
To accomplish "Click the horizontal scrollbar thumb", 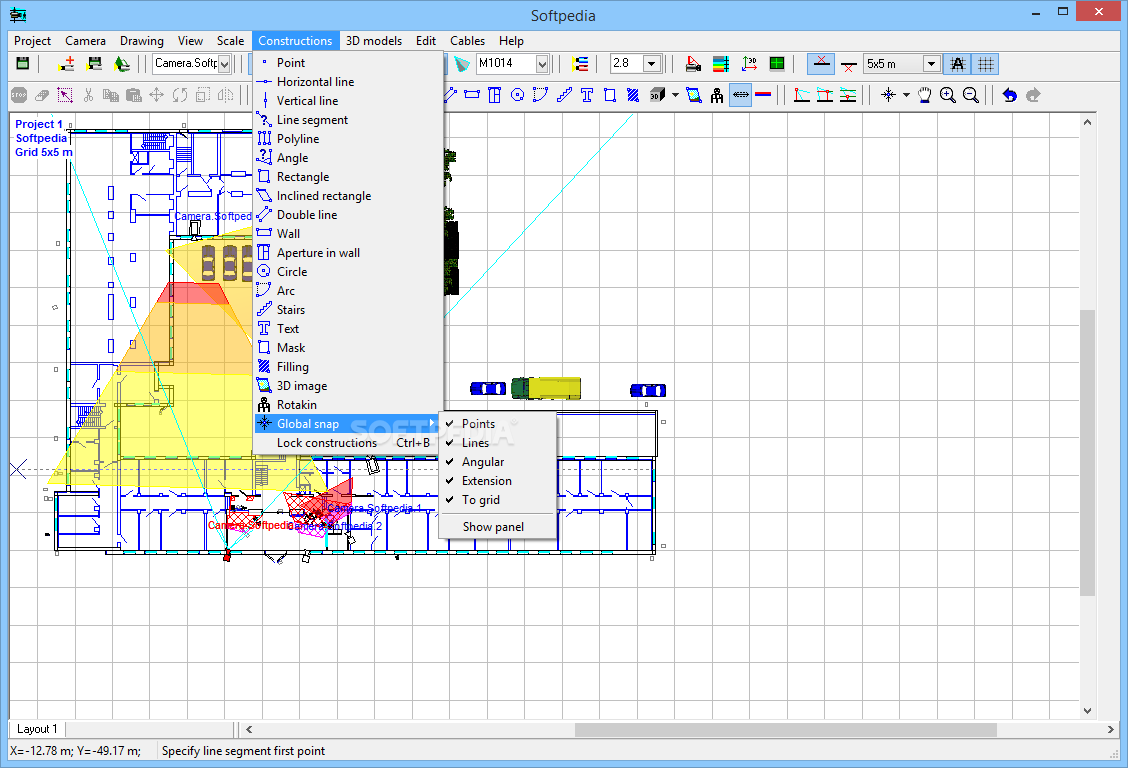I will [786, 729].
